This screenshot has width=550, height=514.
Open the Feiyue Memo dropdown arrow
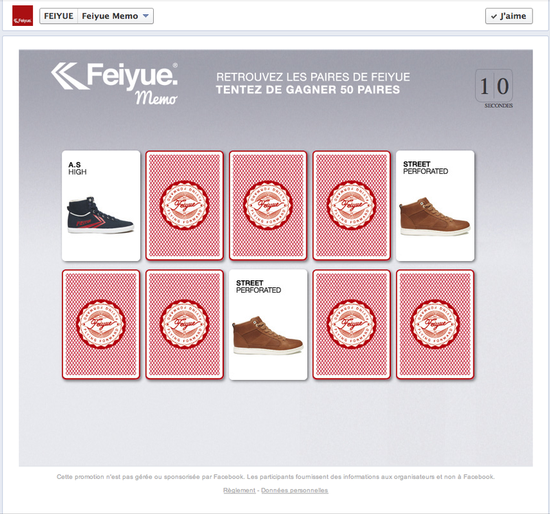pos(146,16)
